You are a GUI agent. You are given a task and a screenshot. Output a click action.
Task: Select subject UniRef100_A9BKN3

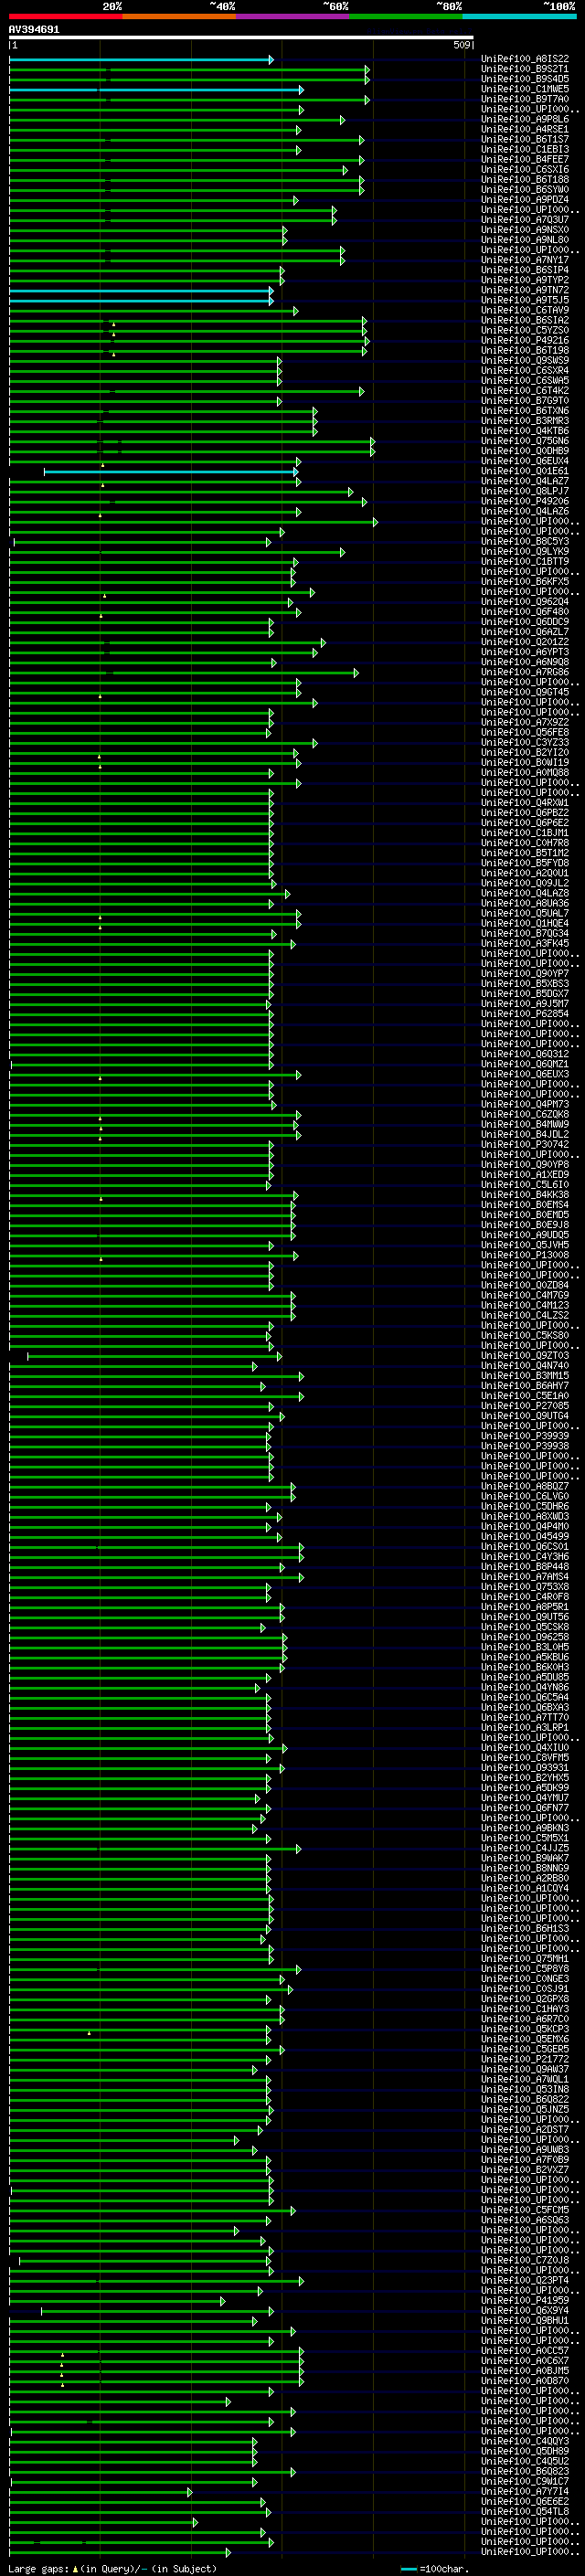click(x=525, y=1828)
